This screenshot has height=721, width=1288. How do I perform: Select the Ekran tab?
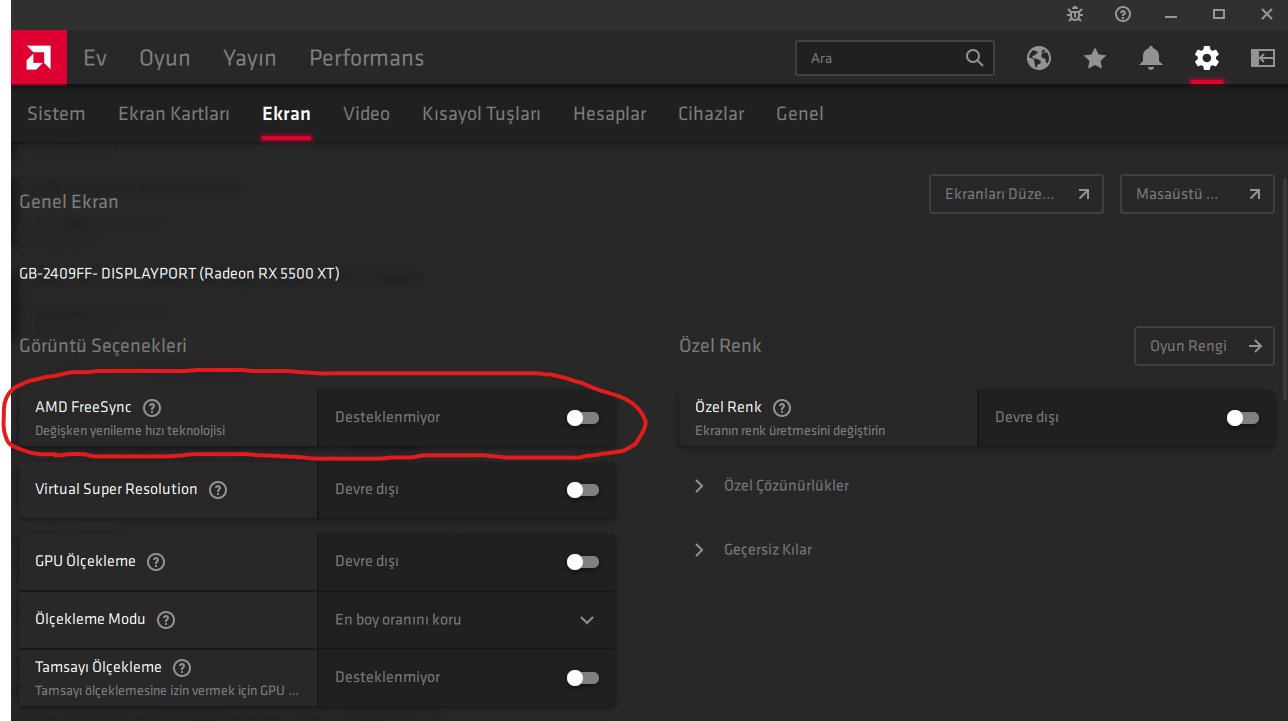pos(286,114)
